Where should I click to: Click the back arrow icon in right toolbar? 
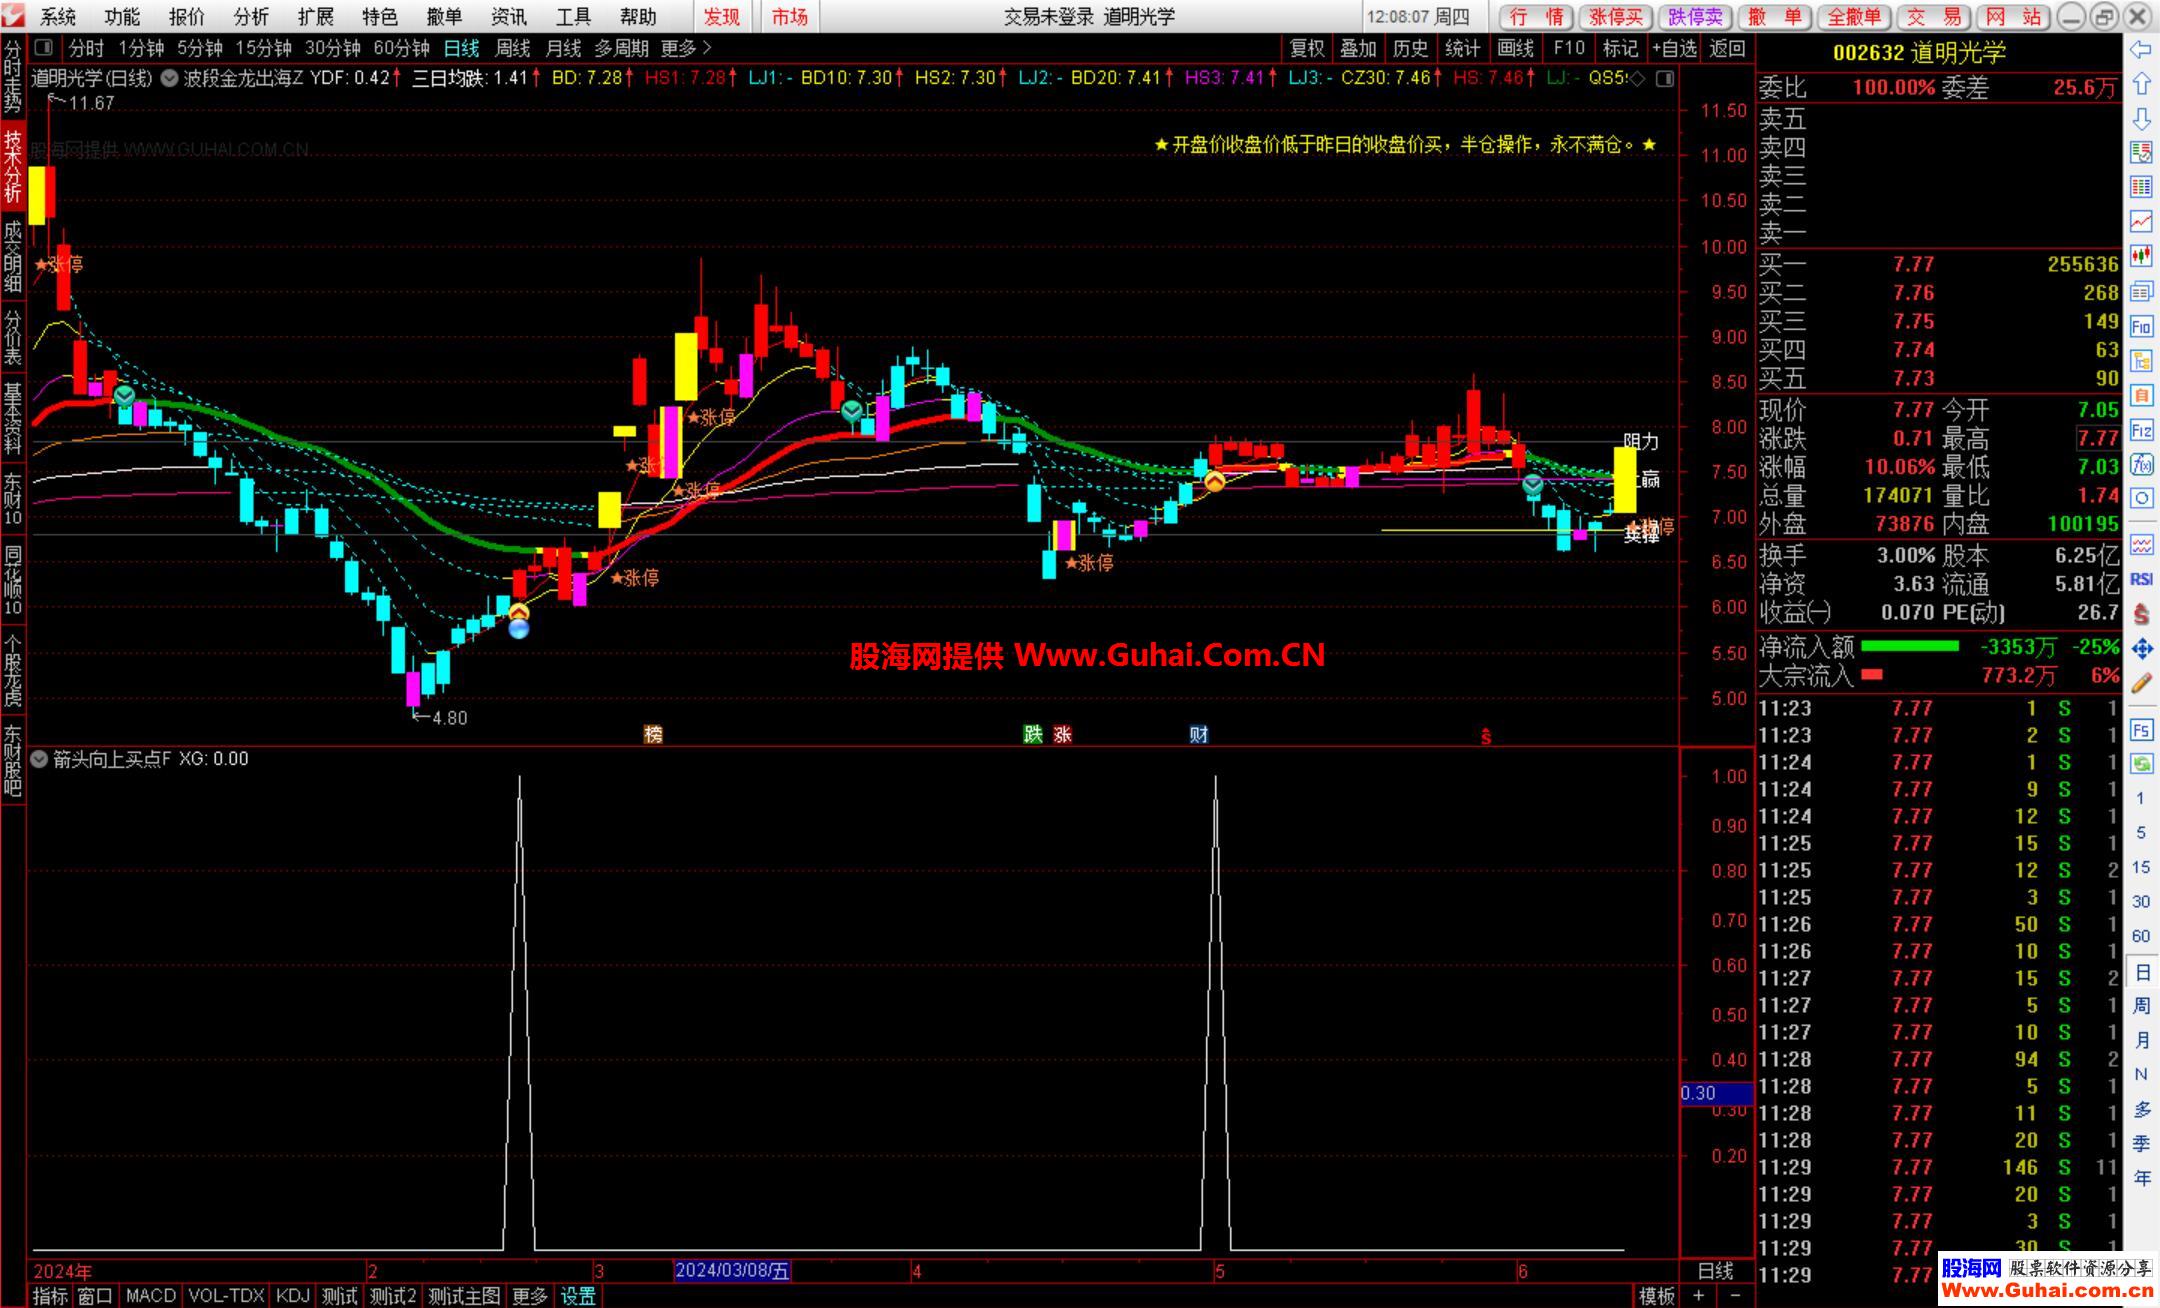coord(2141,50)
